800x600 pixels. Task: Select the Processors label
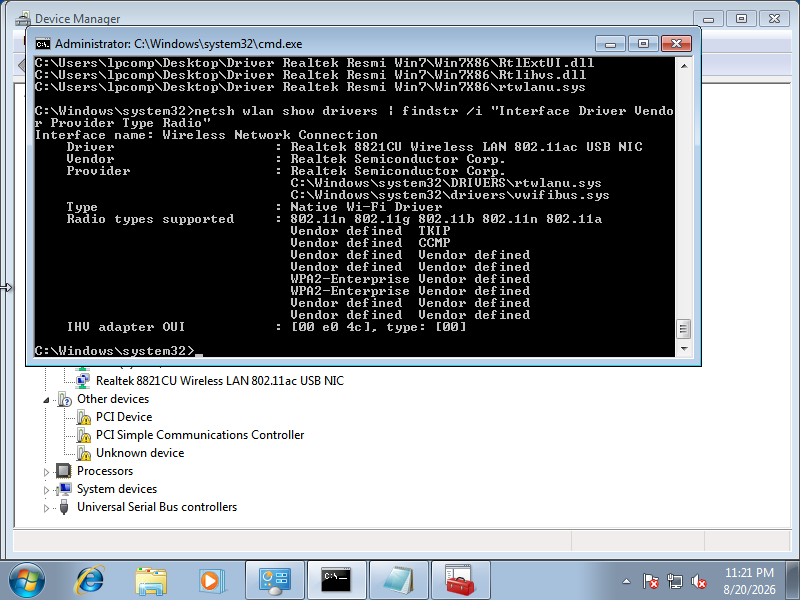tap(105, 471)
